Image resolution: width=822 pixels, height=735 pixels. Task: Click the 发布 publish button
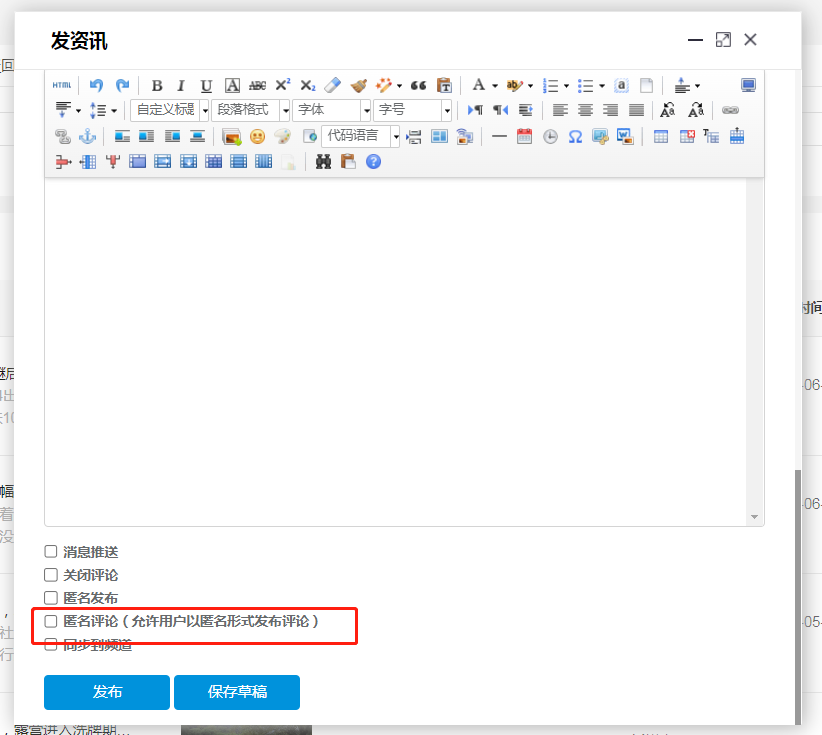coord(106,692)
